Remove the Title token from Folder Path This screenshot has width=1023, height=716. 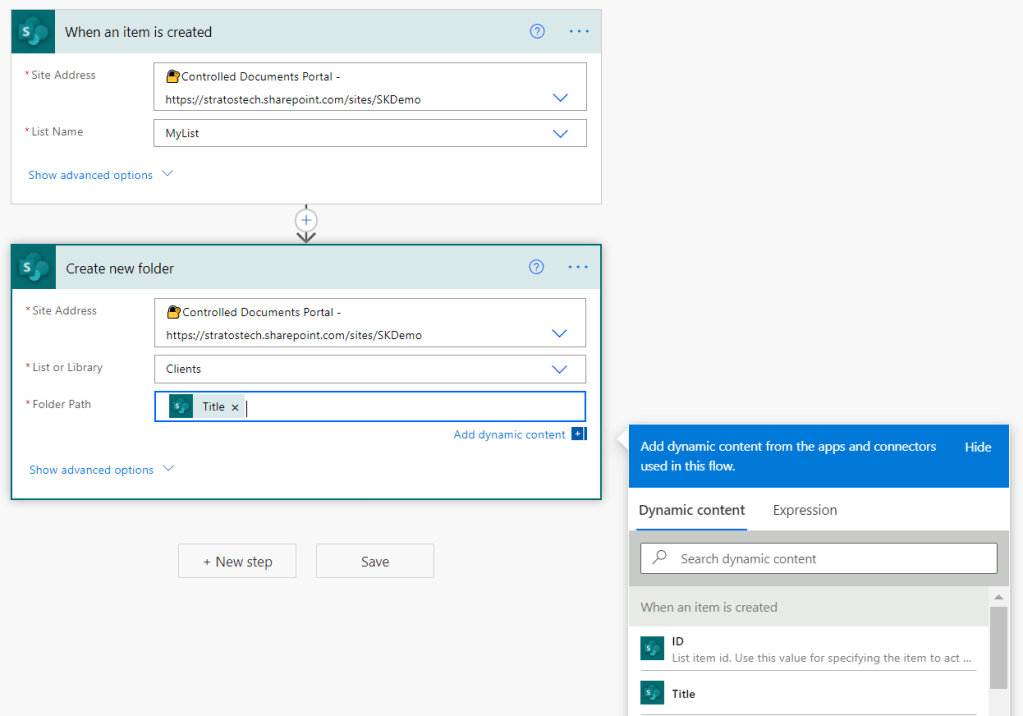[x=235, y=408]
